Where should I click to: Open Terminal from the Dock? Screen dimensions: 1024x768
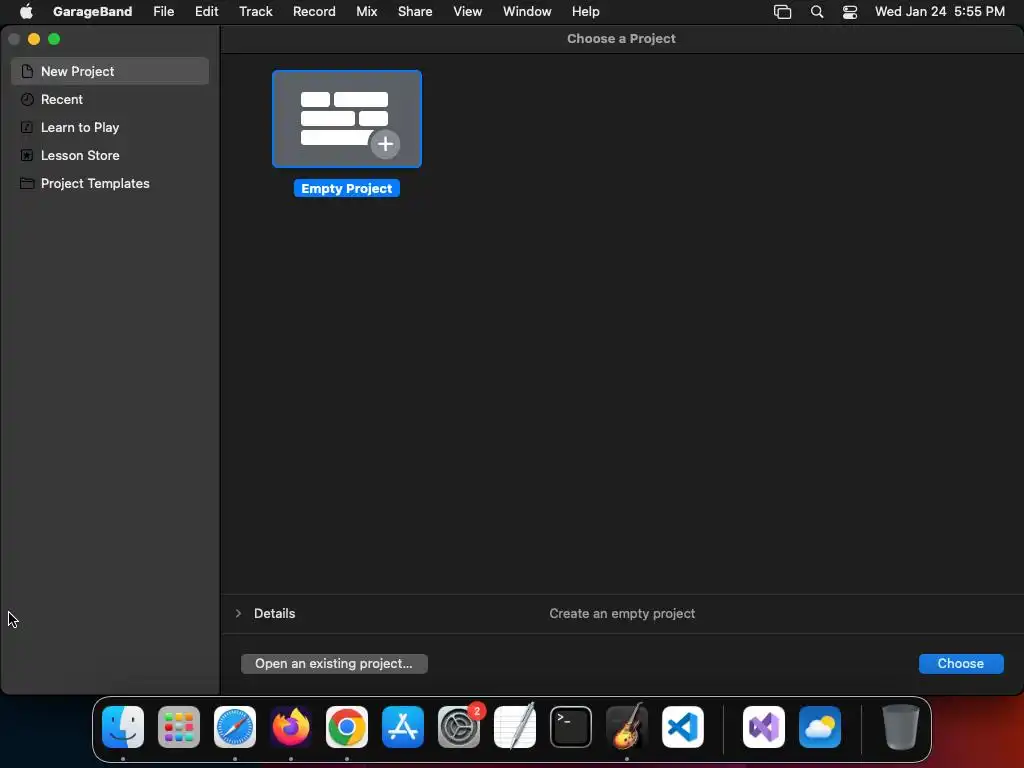[x=571, y=727]
